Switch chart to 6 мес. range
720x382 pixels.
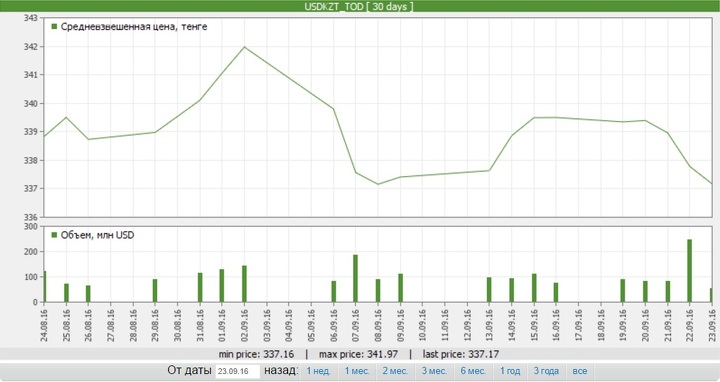(473, 371)
